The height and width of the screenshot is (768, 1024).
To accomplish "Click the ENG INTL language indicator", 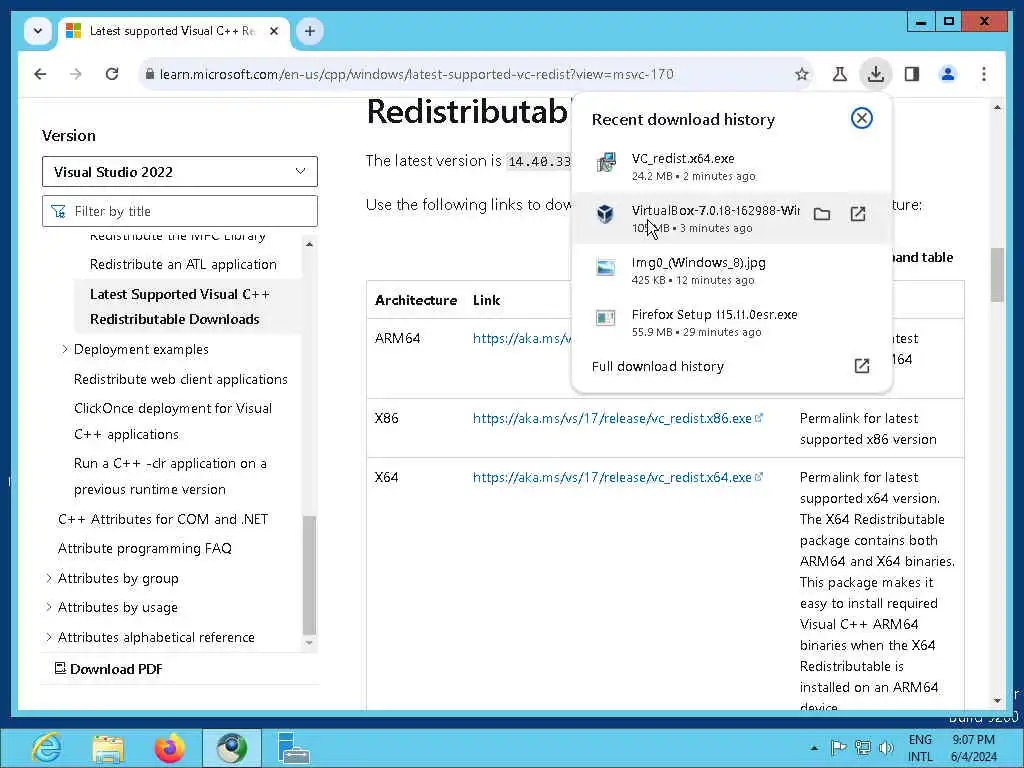I will 920,748.
